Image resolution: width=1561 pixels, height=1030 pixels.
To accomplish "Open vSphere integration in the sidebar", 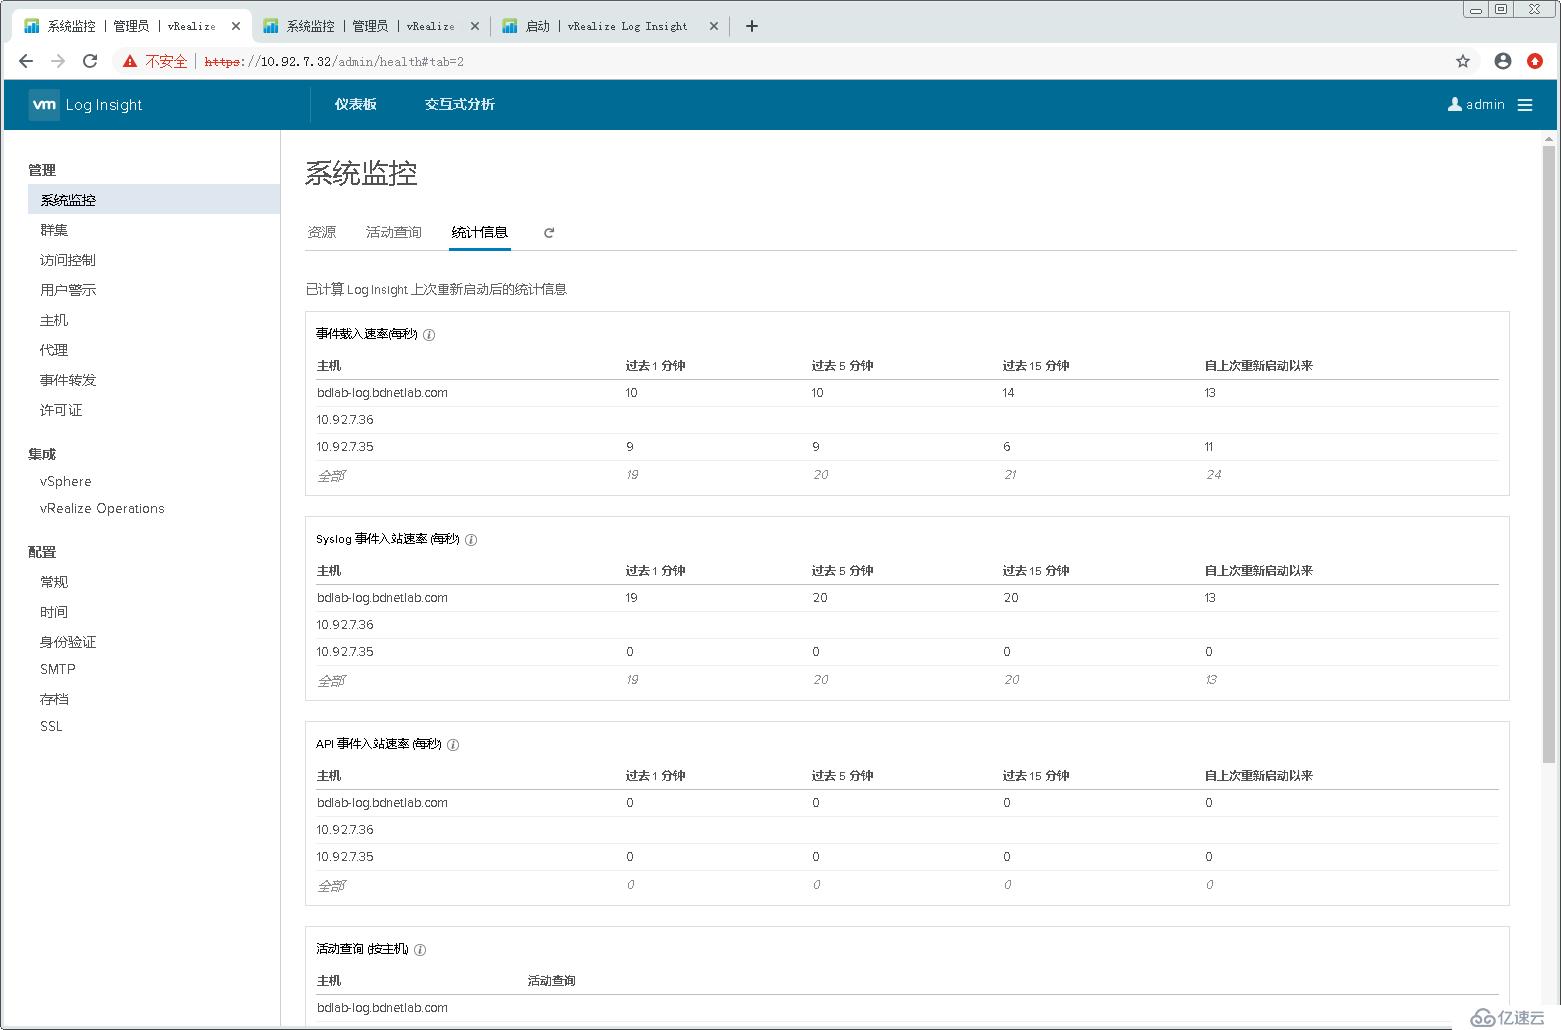I will [x=66, y=481].
